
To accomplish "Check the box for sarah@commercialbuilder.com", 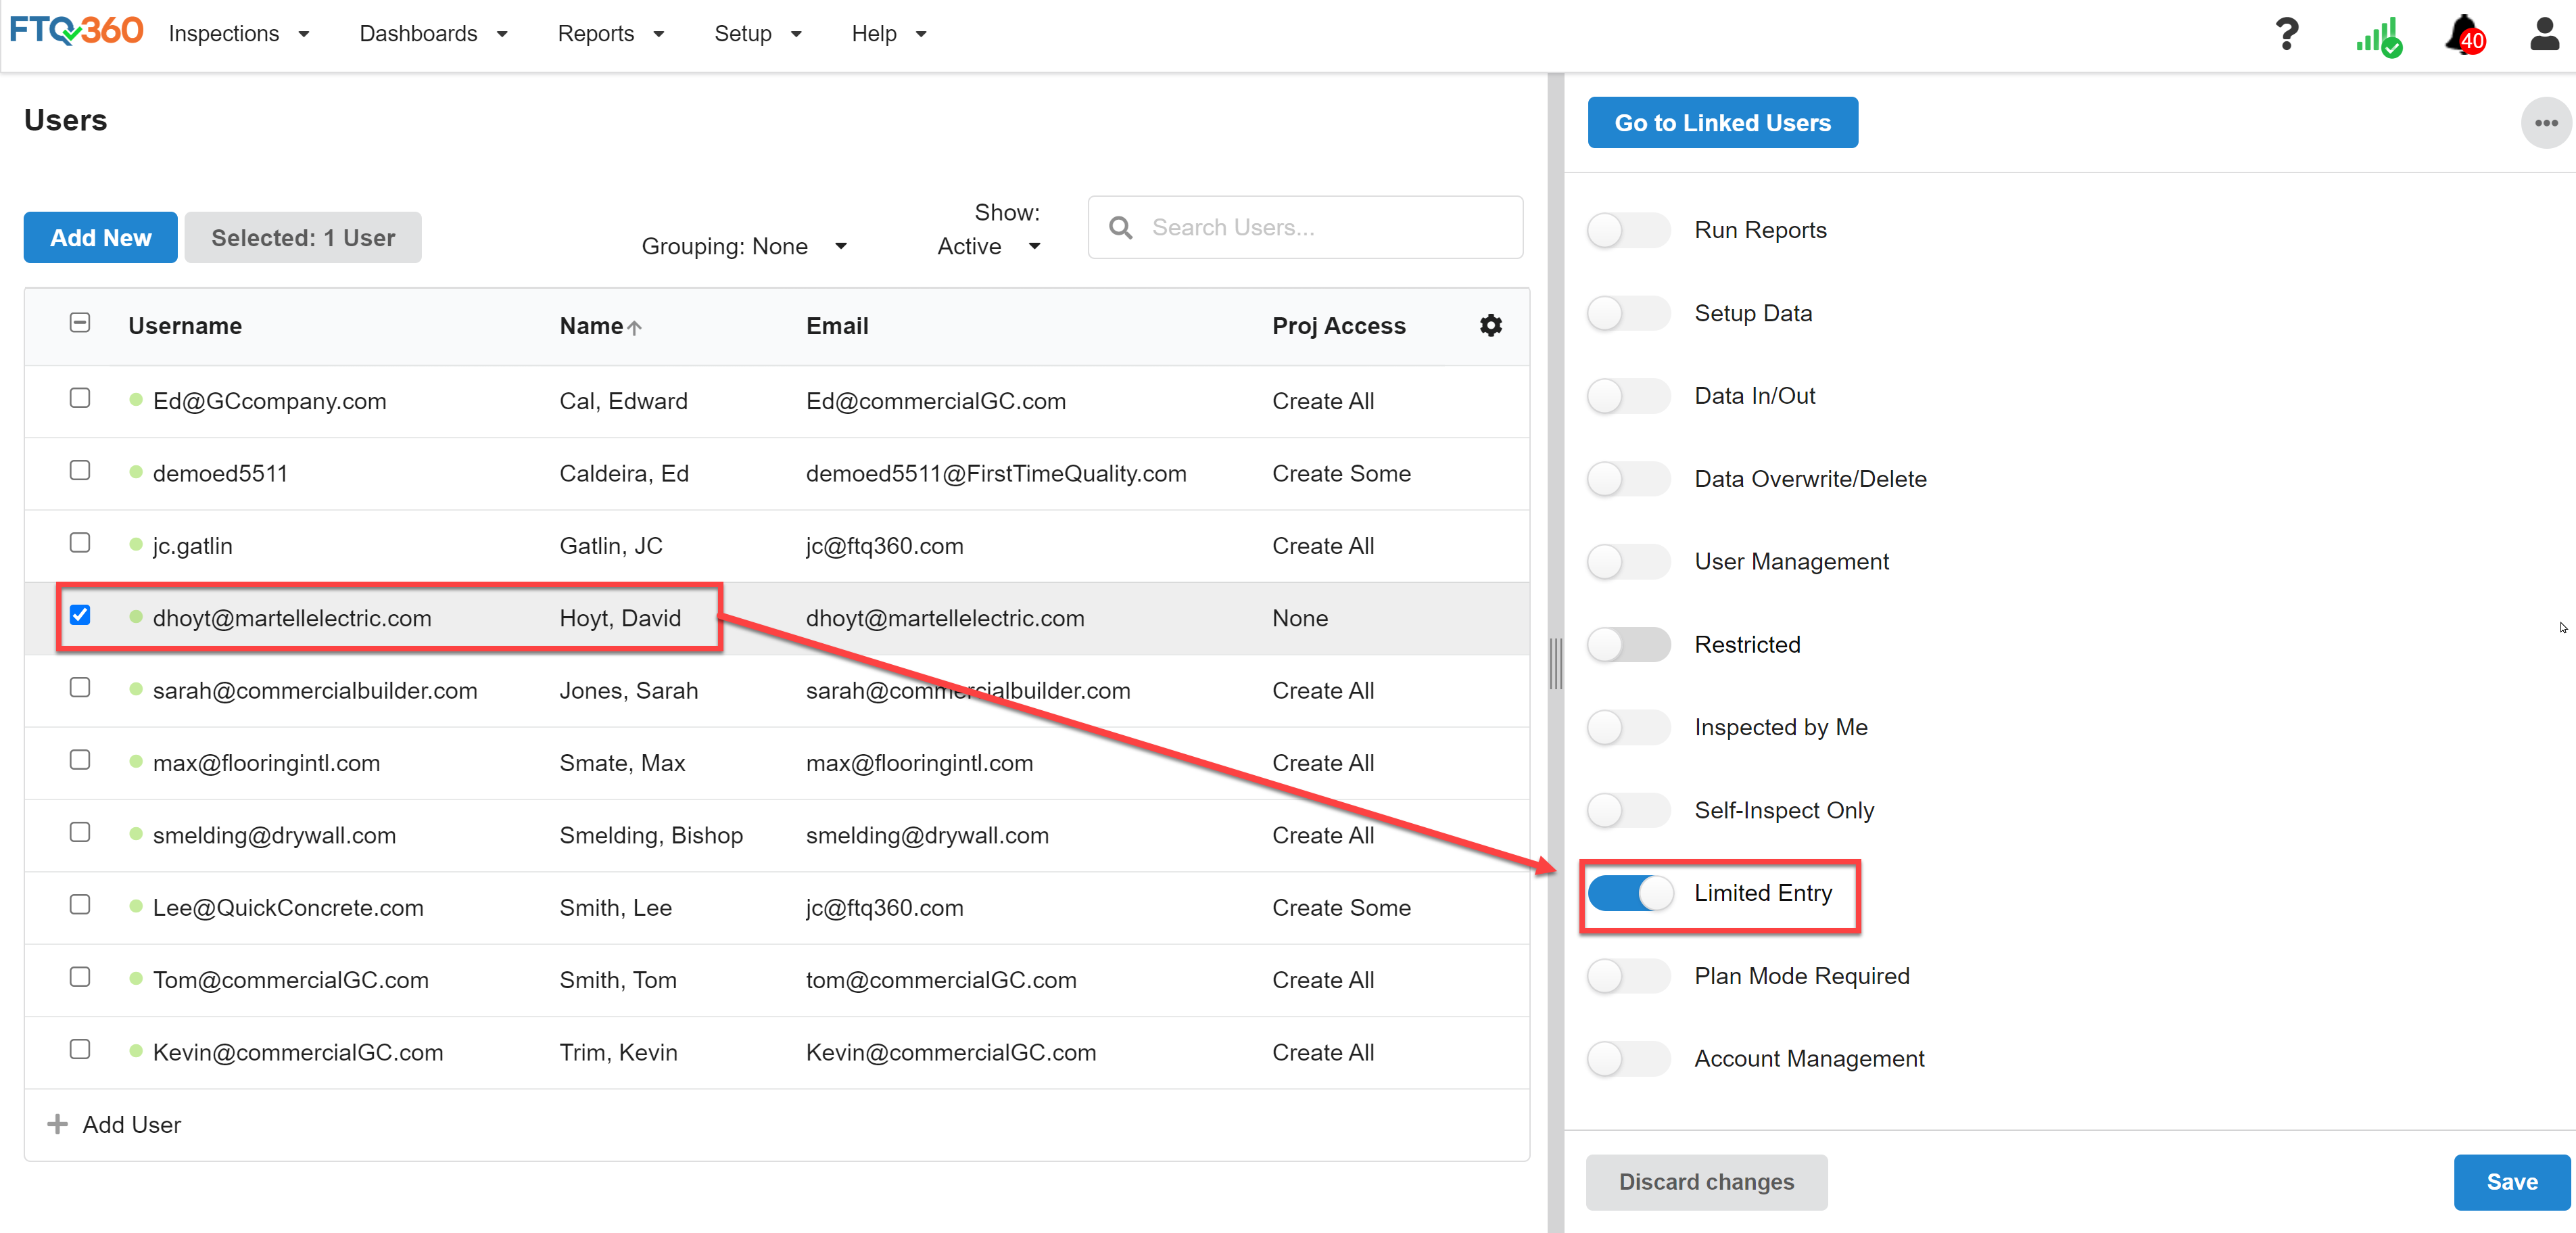I will 80,687.
